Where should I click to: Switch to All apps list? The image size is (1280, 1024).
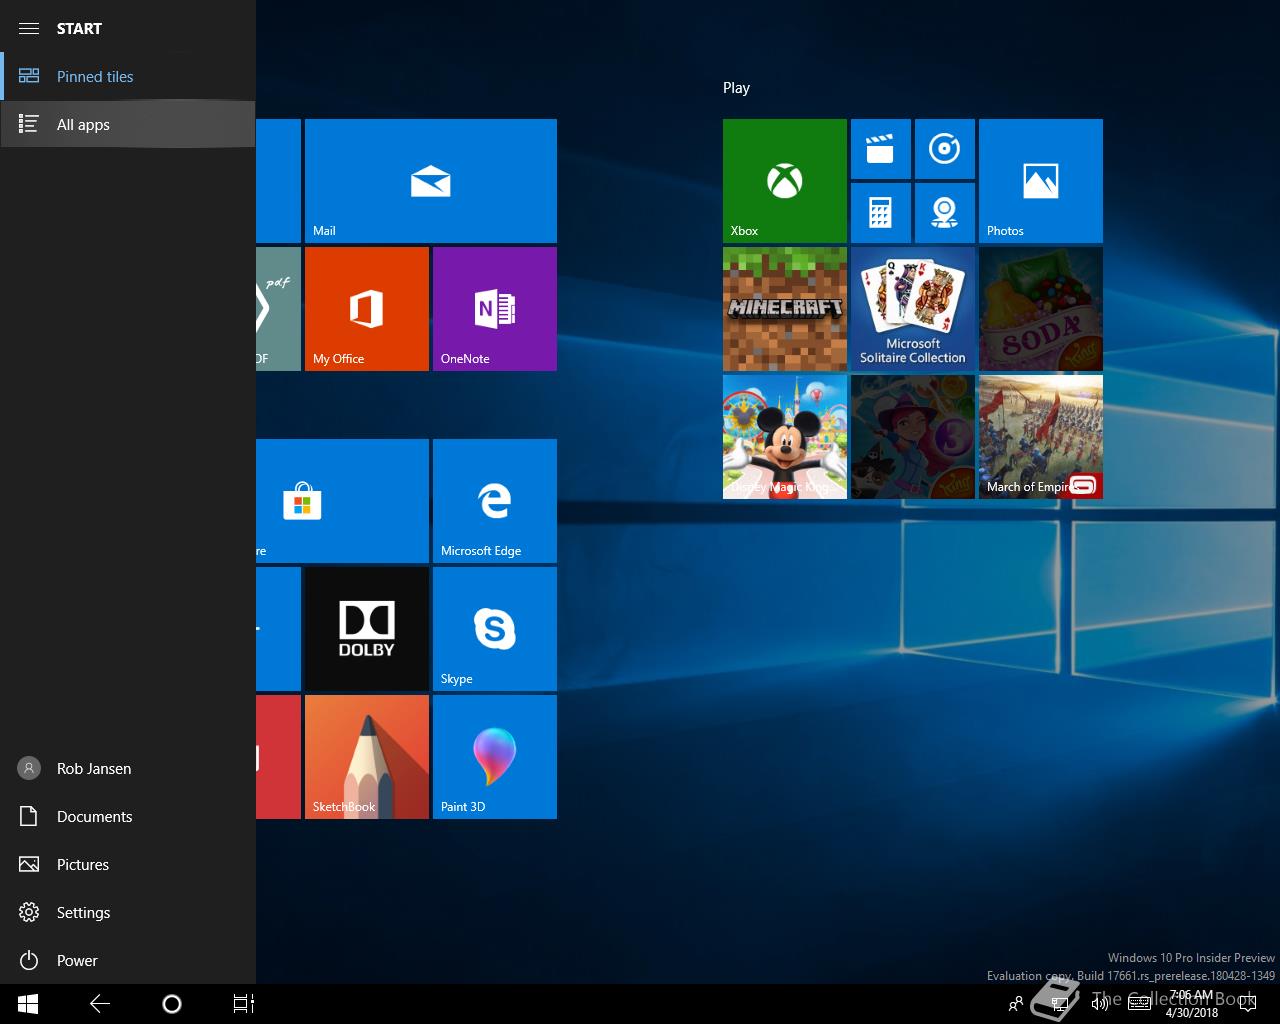tap(128, 124)
